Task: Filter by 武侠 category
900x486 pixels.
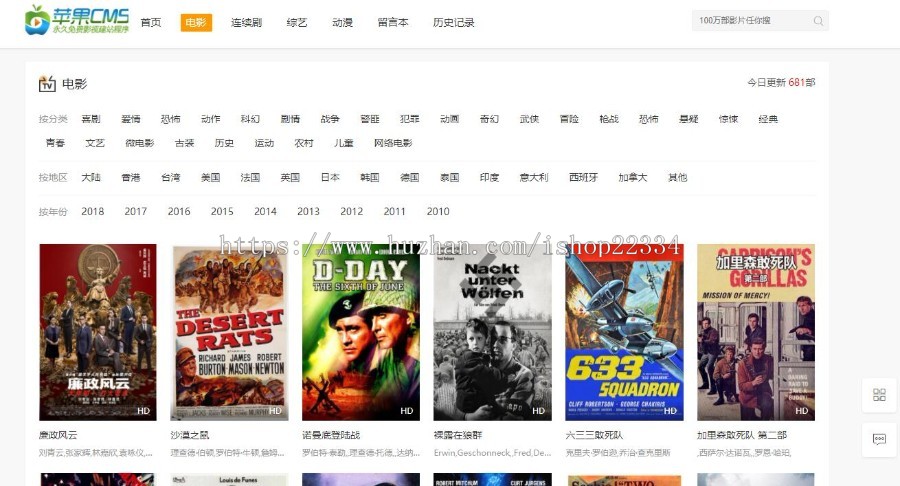Action: (x=529, y=119)
